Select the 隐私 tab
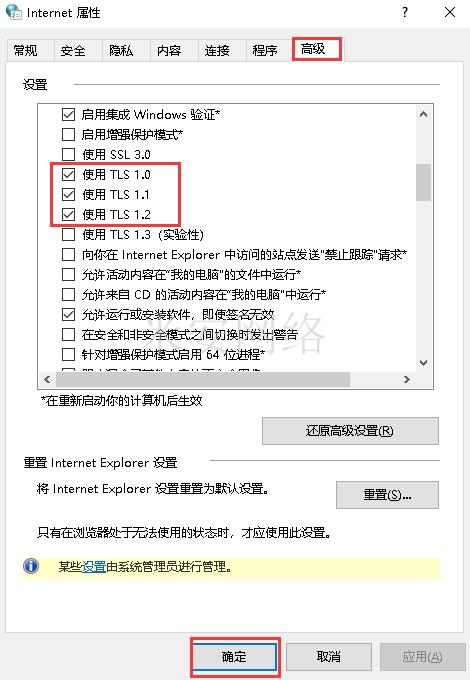Screen dimensions: 470x680 [x=121, y=51]
